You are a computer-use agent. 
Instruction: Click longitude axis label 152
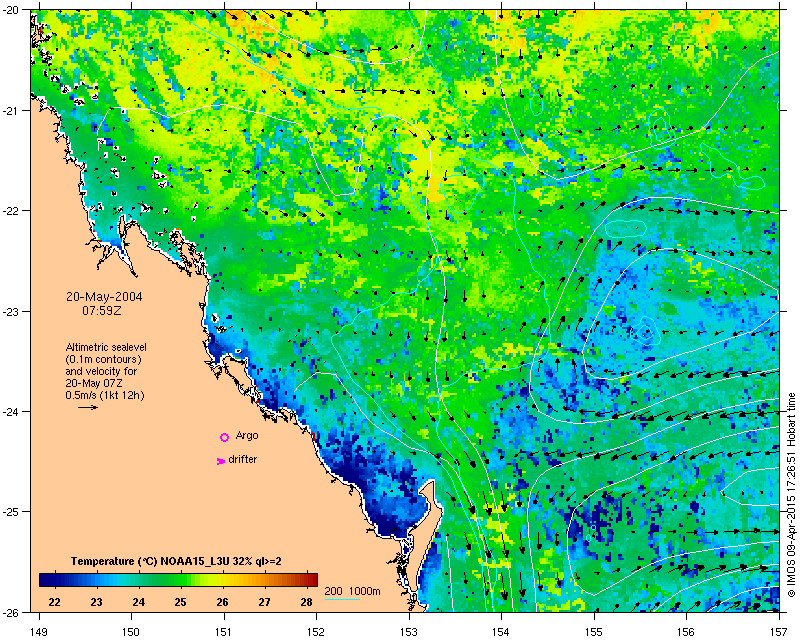tap(316, 632)
